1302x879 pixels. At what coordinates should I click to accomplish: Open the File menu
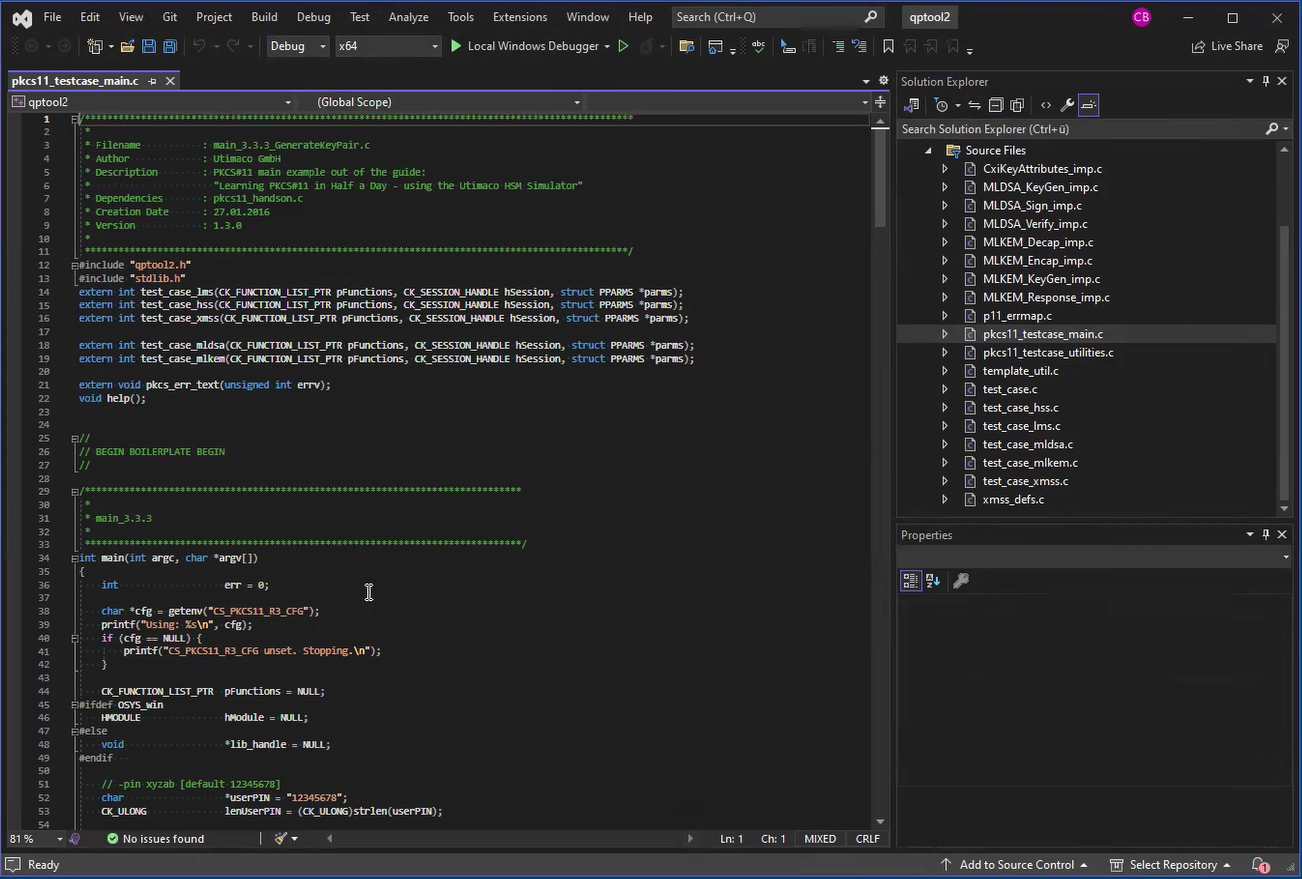tap(52, 17)
